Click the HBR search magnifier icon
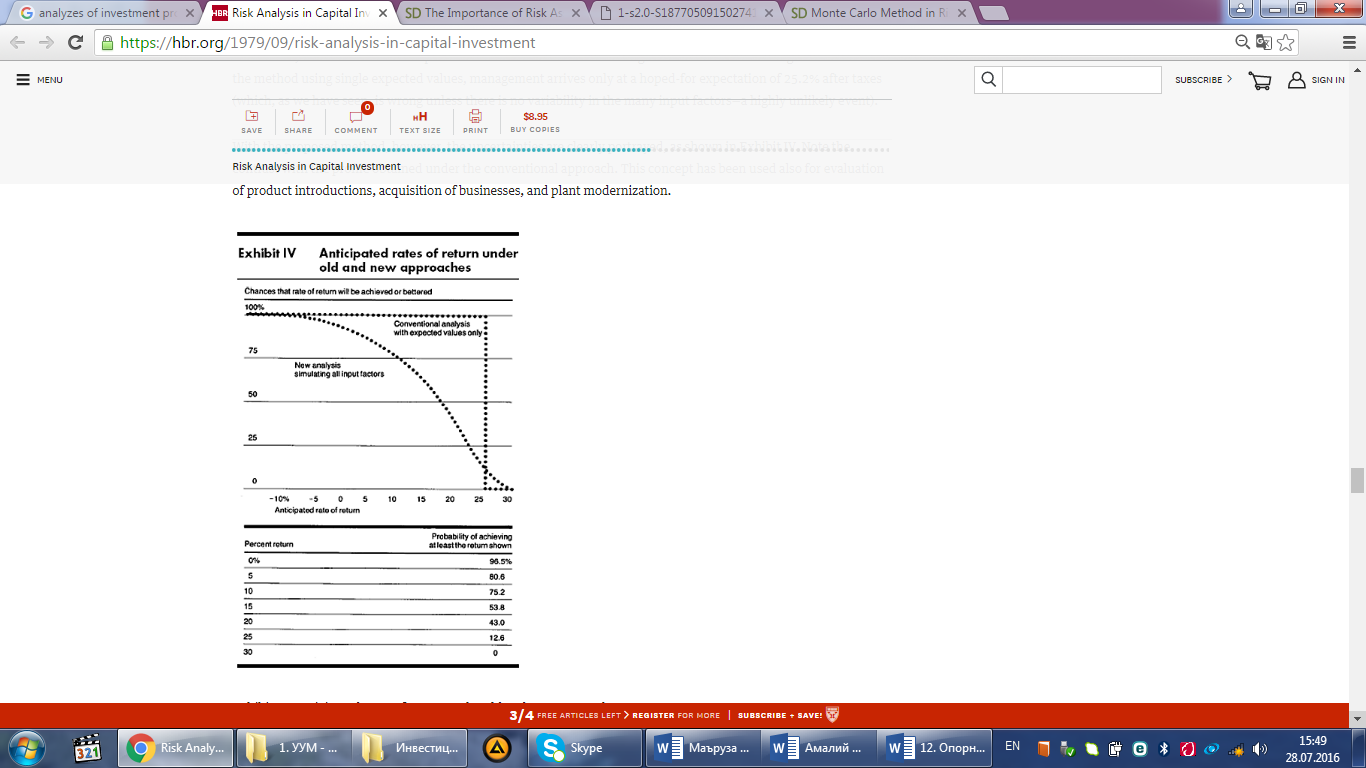Viewport: 1366px width, 768px height. pos(988,80)
